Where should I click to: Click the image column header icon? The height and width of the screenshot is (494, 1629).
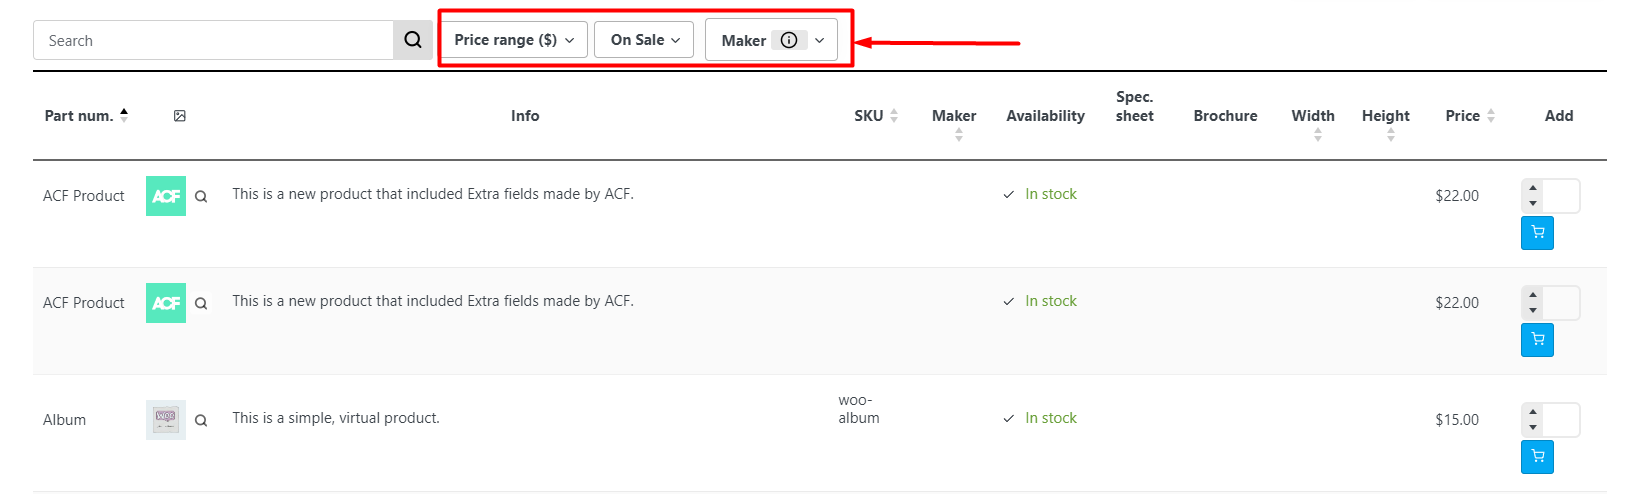180,116
